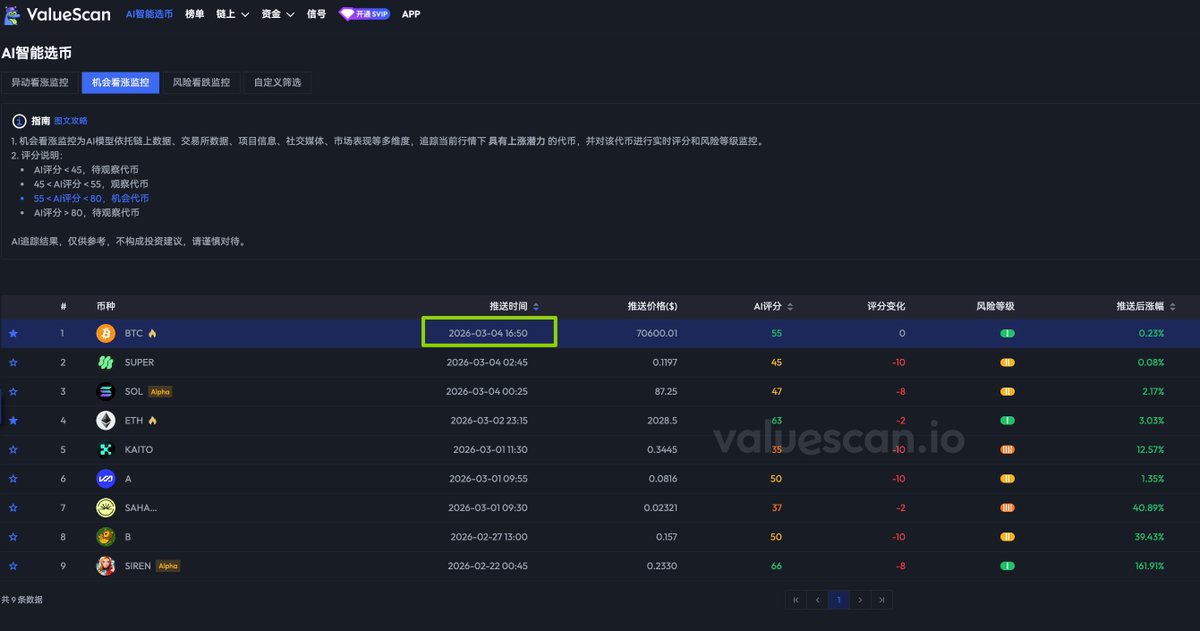Image resolution: width=1200 pixels, height=631 pixels.
Task: Click the BTC coin name
Action: click(134, 333)
